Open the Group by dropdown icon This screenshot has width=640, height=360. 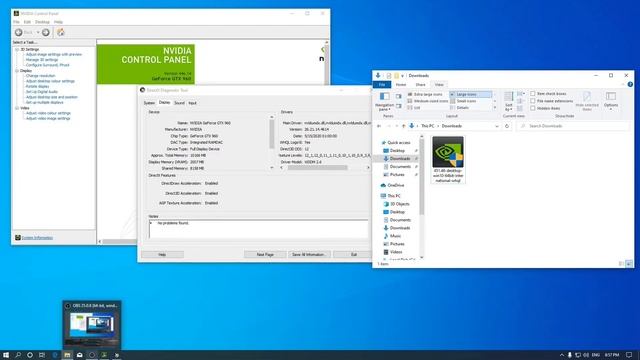point(521,94)
